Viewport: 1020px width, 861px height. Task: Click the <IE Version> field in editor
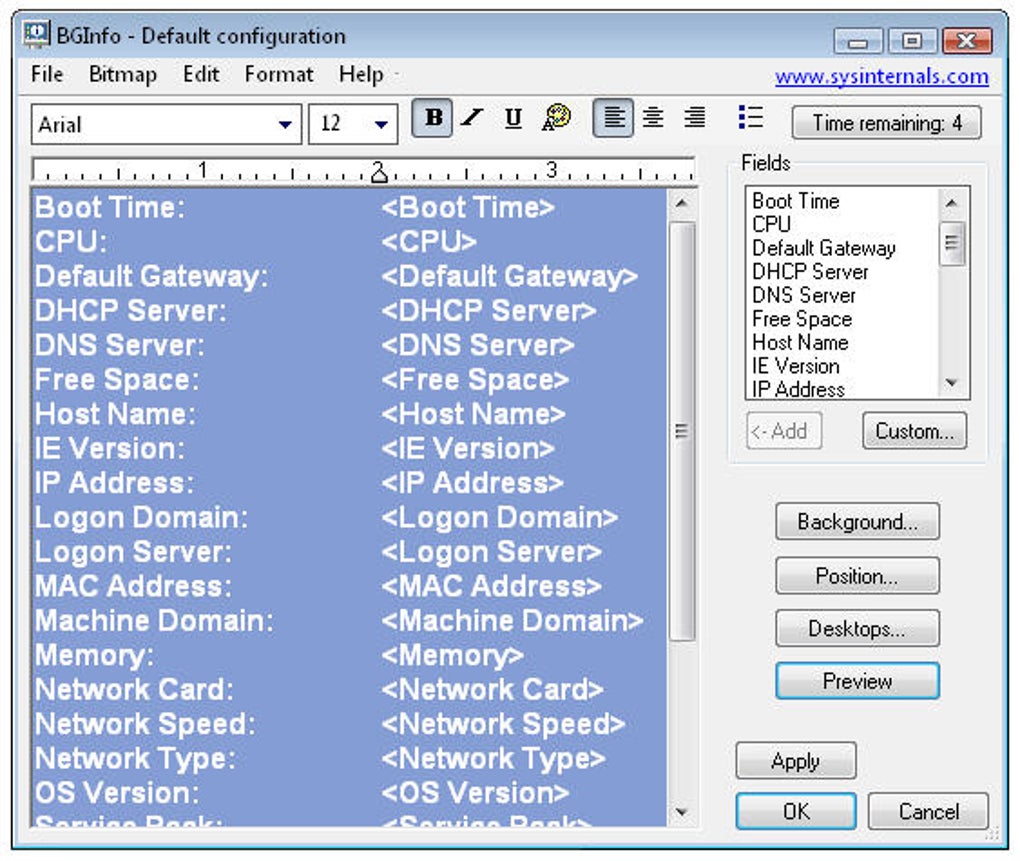[x=468, y=449]
